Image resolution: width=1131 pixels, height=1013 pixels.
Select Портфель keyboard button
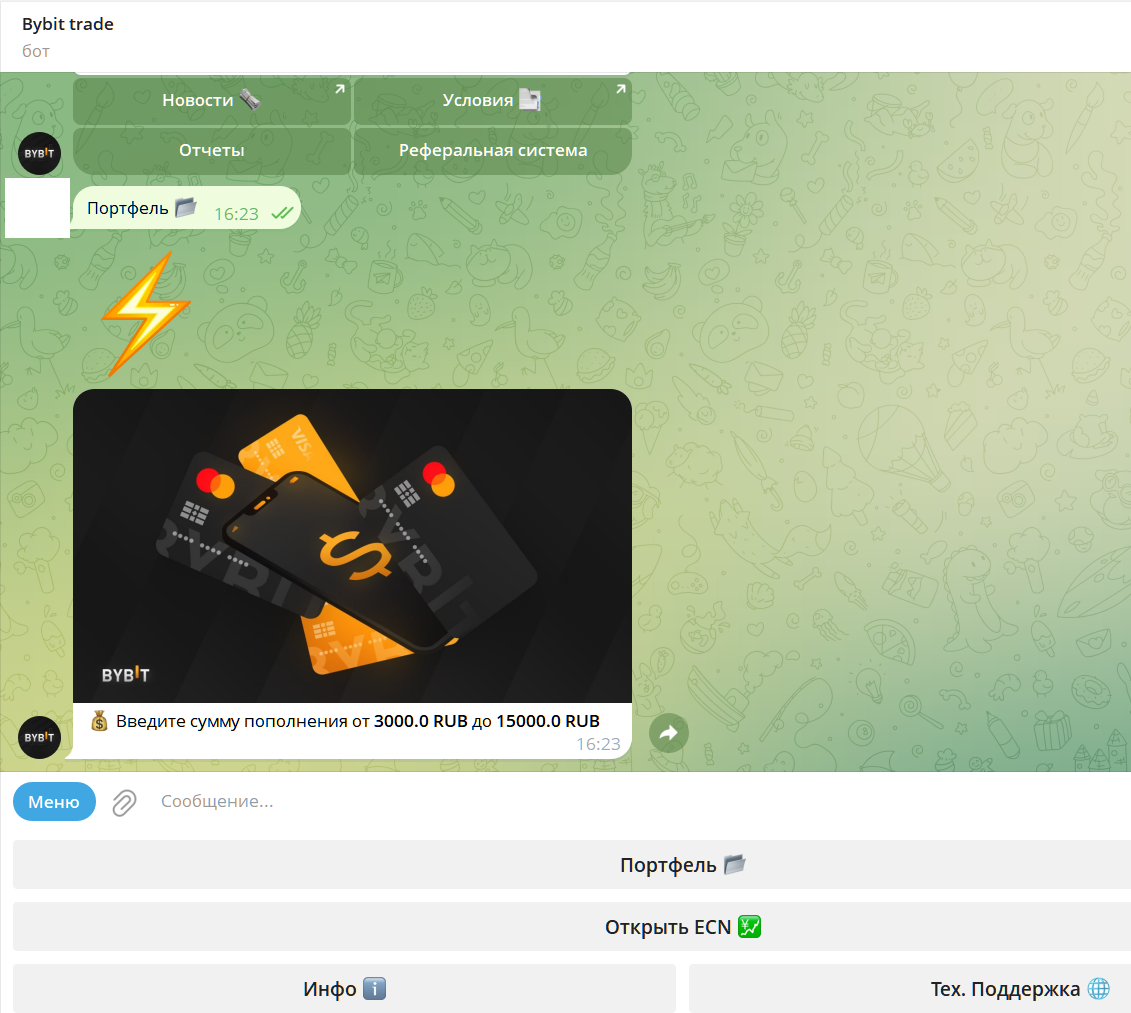pos(572,864)
